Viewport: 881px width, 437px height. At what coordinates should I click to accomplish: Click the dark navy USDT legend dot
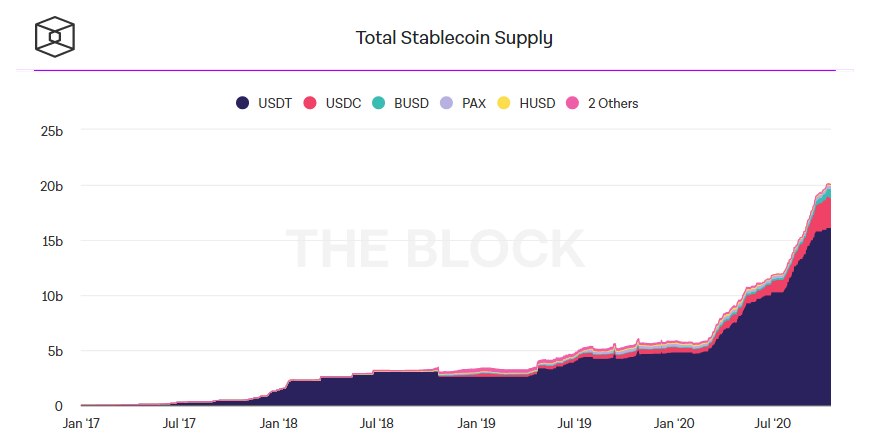pyautogui.click(x=243, y=103)
